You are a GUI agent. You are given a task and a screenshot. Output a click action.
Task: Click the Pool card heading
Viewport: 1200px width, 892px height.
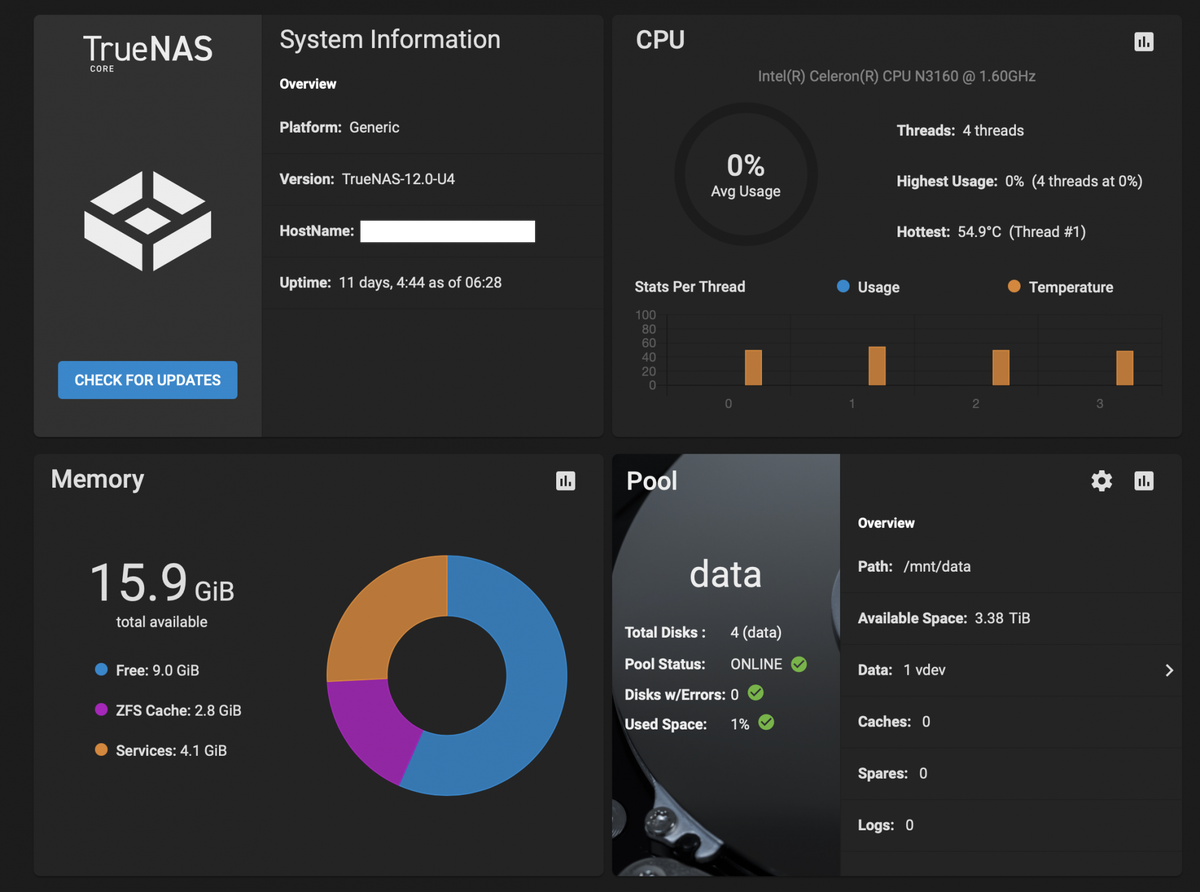[x=652, y=481]
